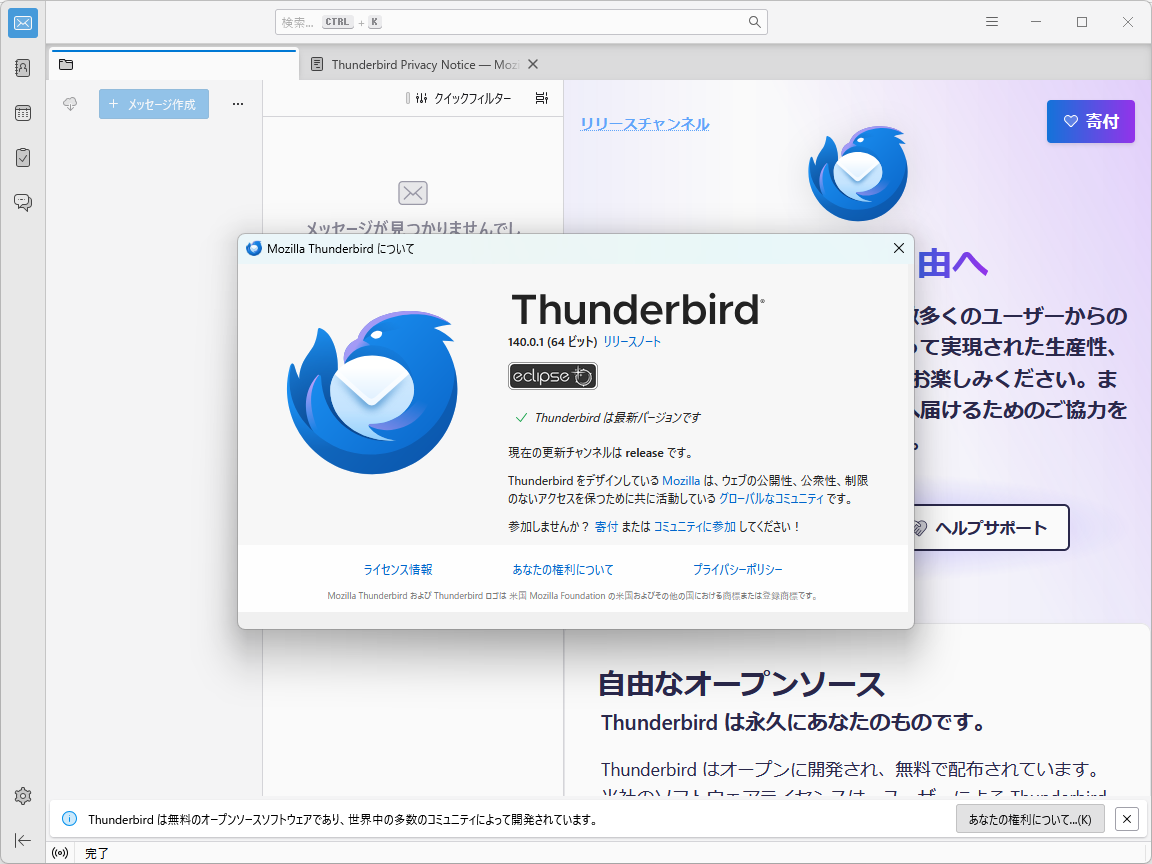The height and width of the screenshot is (864, 1152).
Task: Click inside the search field
Action: [x=520, y=21]
